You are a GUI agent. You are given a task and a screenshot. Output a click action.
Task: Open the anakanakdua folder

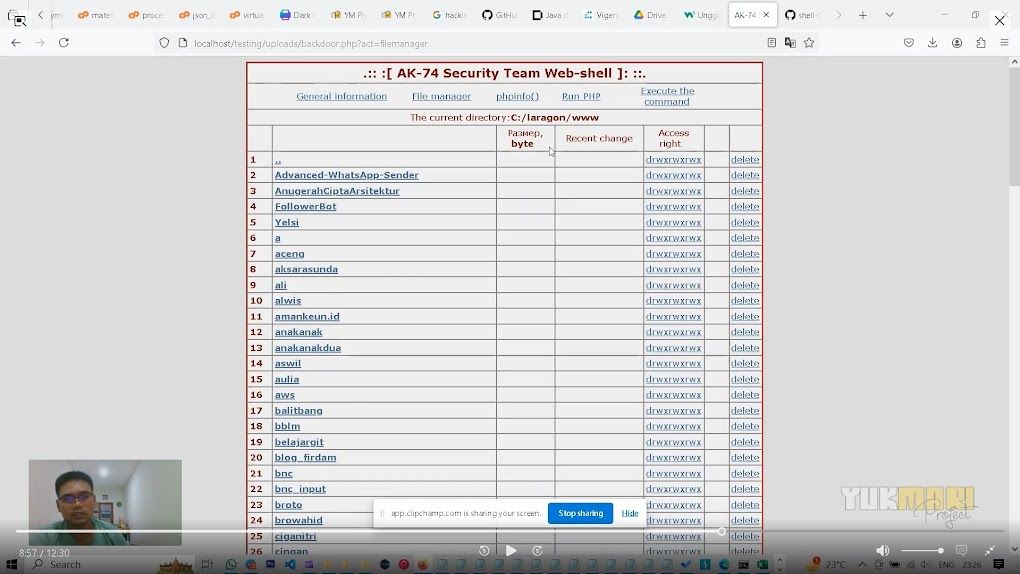click(308, 348)
